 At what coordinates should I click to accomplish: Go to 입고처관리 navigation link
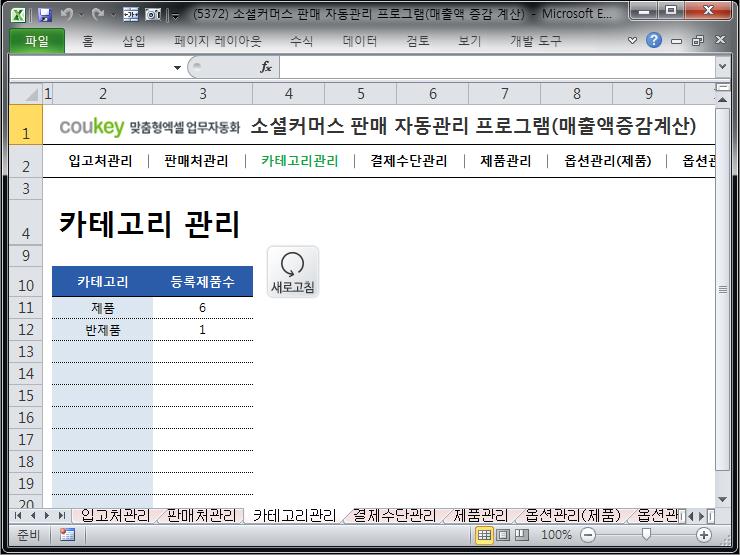click(101, 161)
